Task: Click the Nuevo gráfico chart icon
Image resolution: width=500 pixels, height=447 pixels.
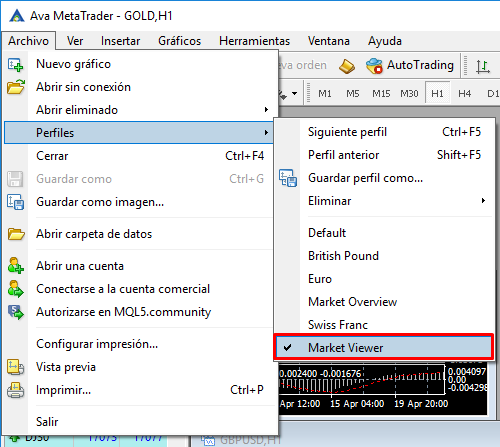Action: [15, 64]
